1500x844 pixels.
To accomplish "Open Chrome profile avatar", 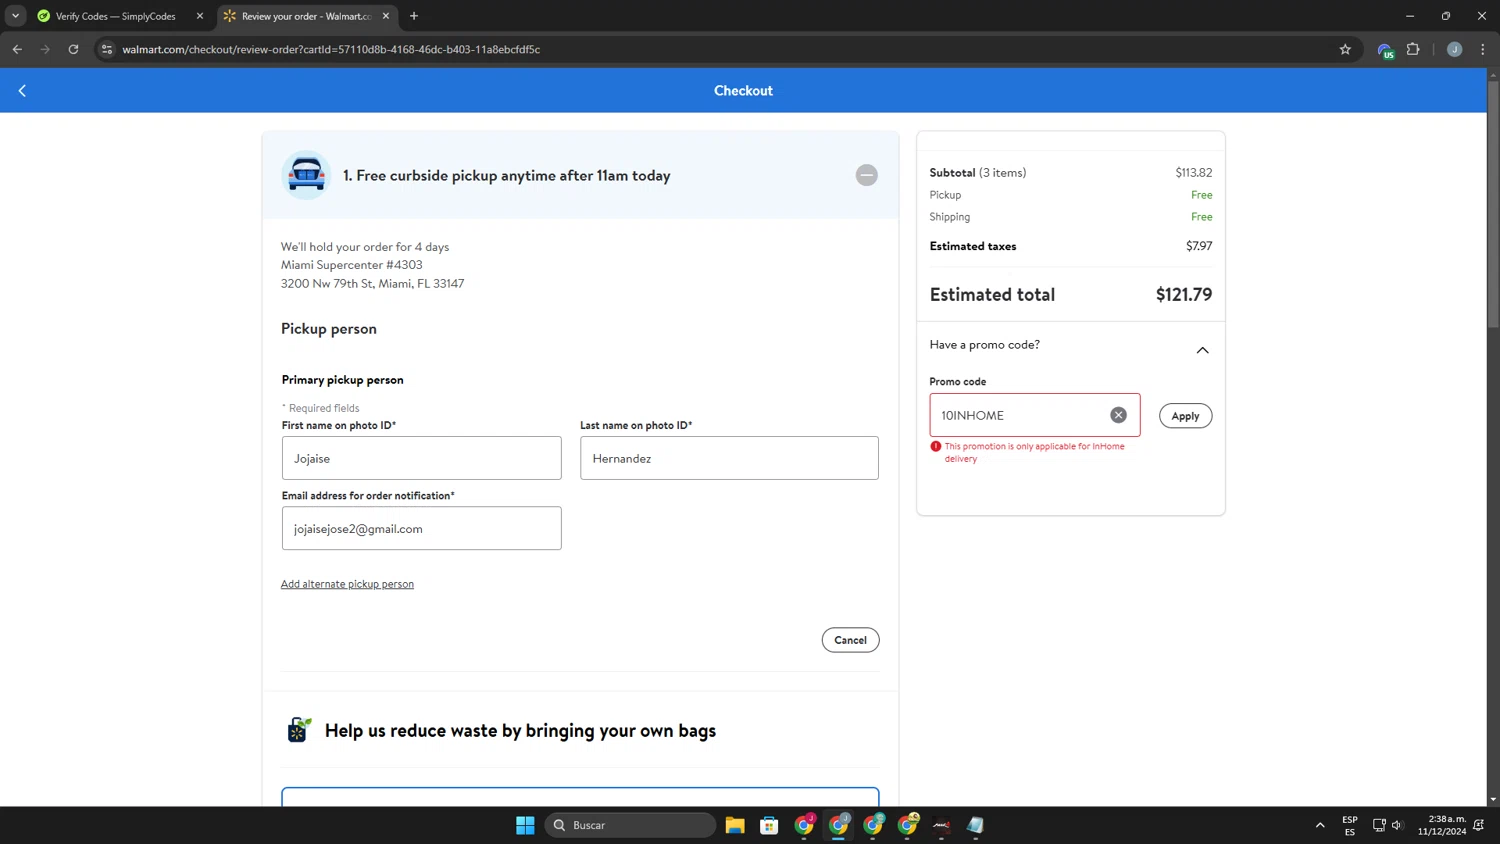I will [x=1454, y=49].
